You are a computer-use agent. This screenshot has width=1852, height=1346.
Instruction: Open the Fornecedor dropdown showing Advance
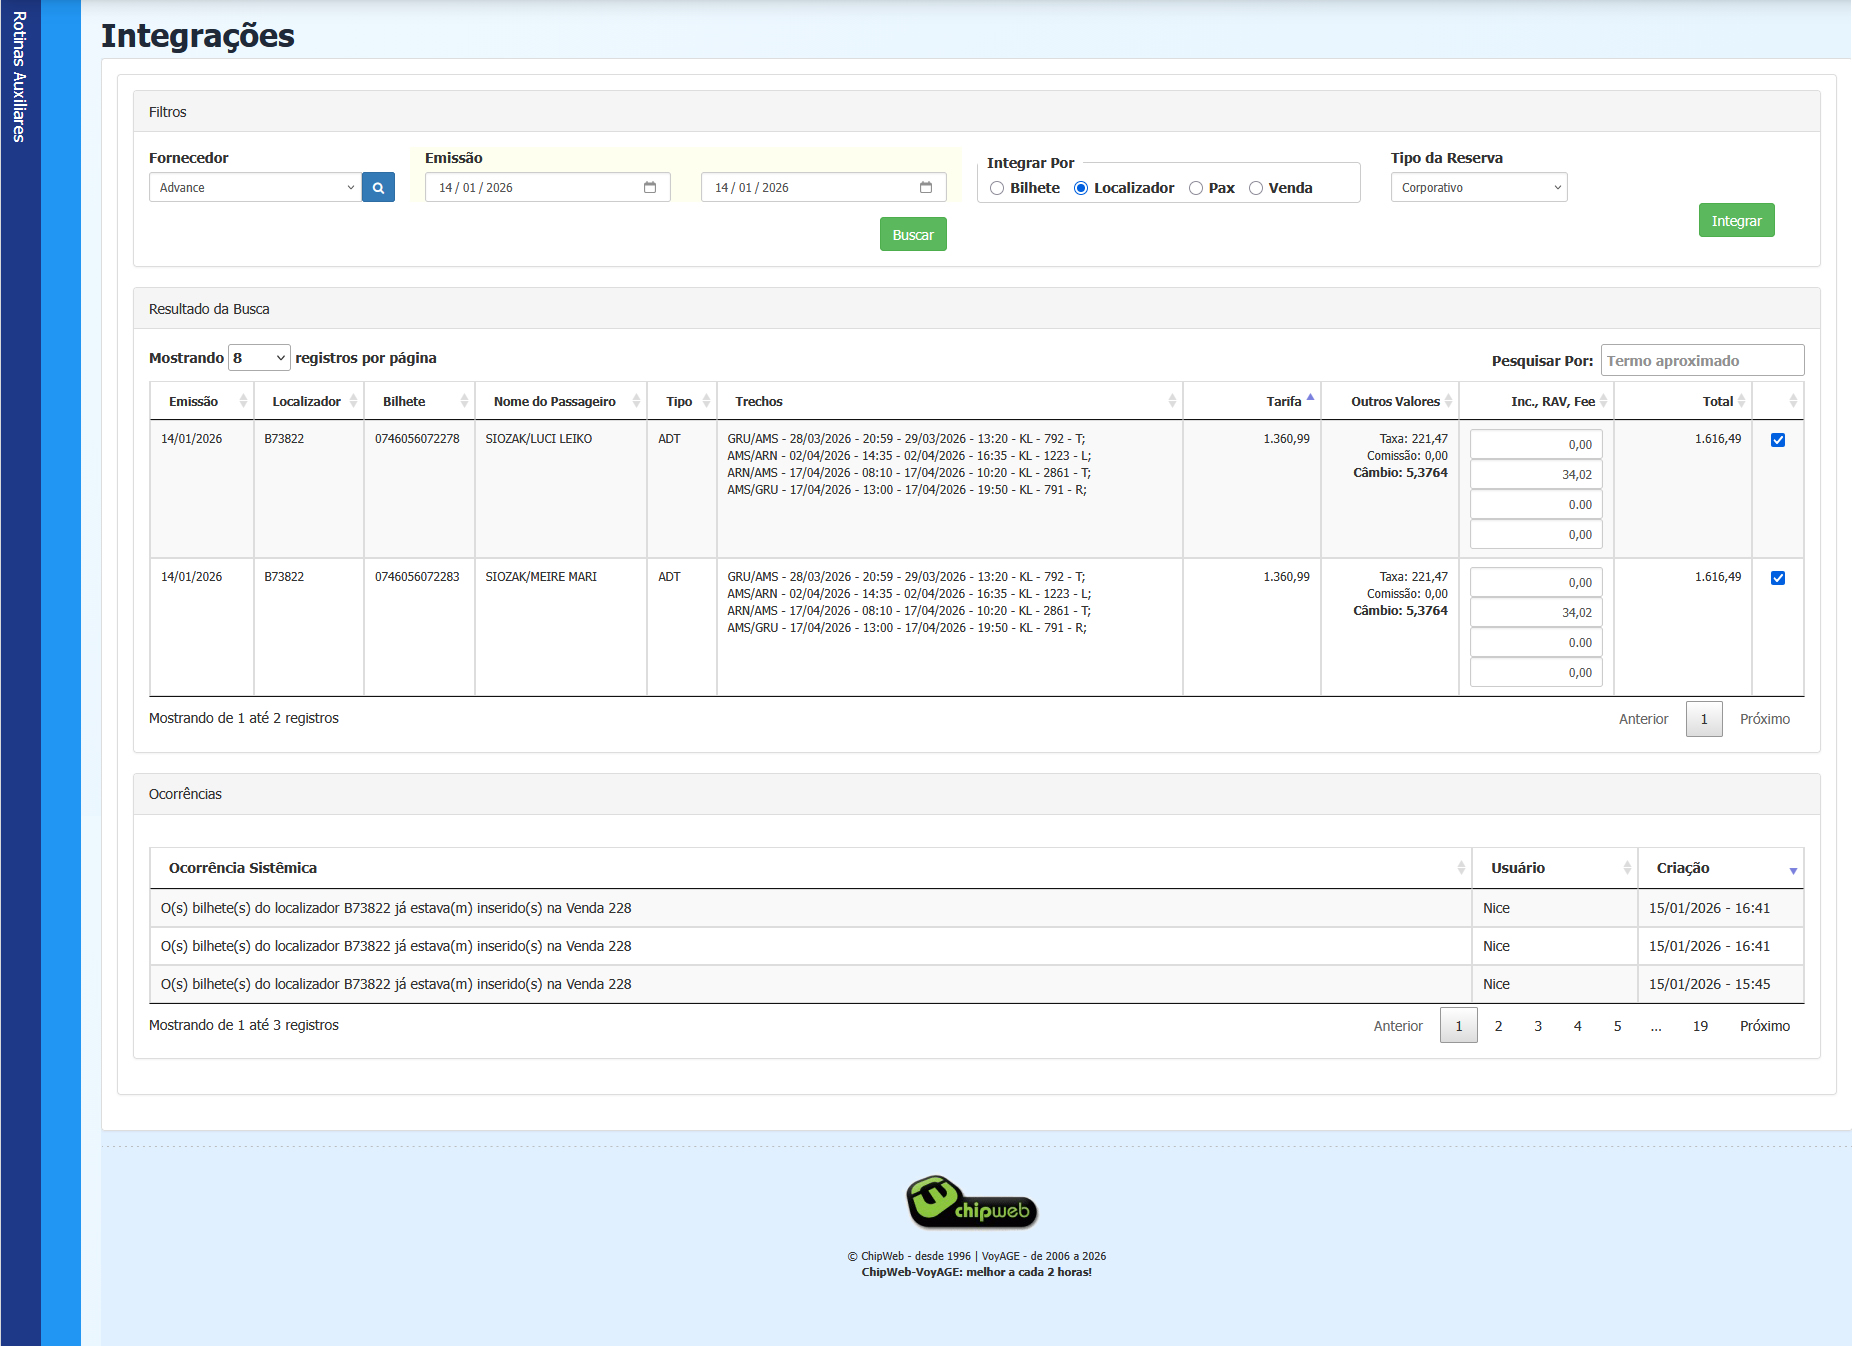coord(255,188)
